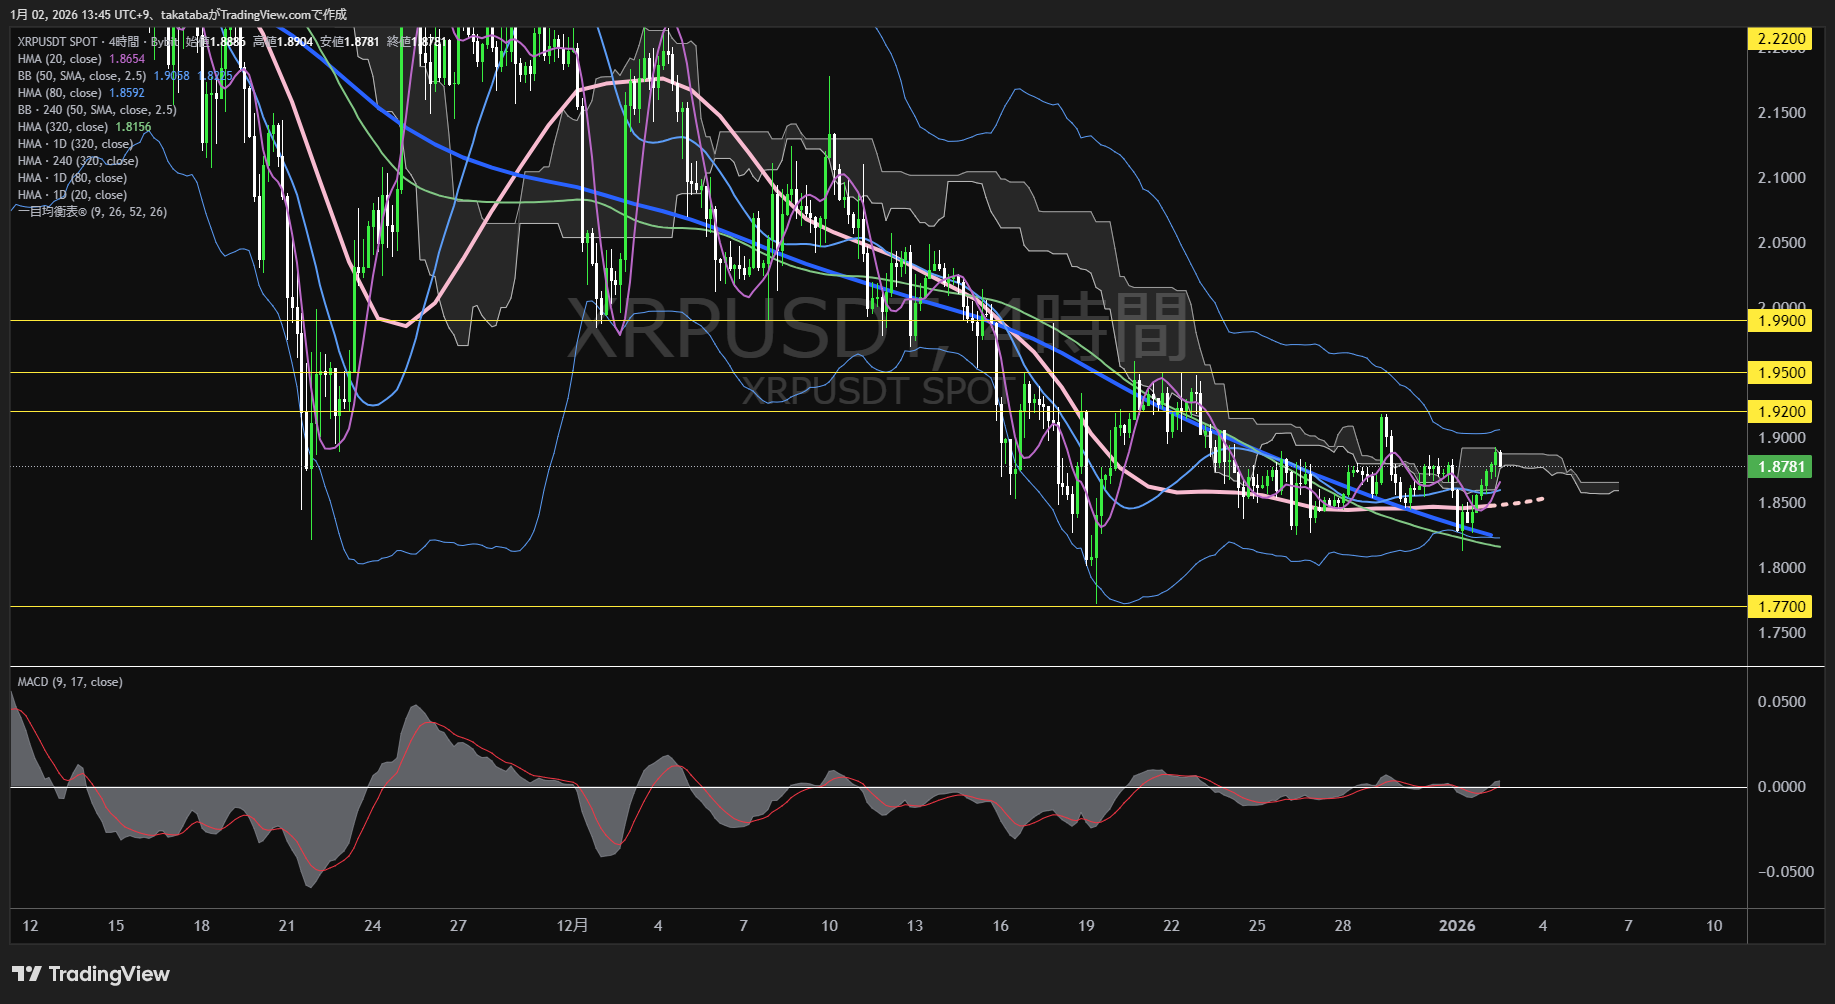Click the chart creation timestamp header text
1835x1004 pixels.
(x=178, y=14)
